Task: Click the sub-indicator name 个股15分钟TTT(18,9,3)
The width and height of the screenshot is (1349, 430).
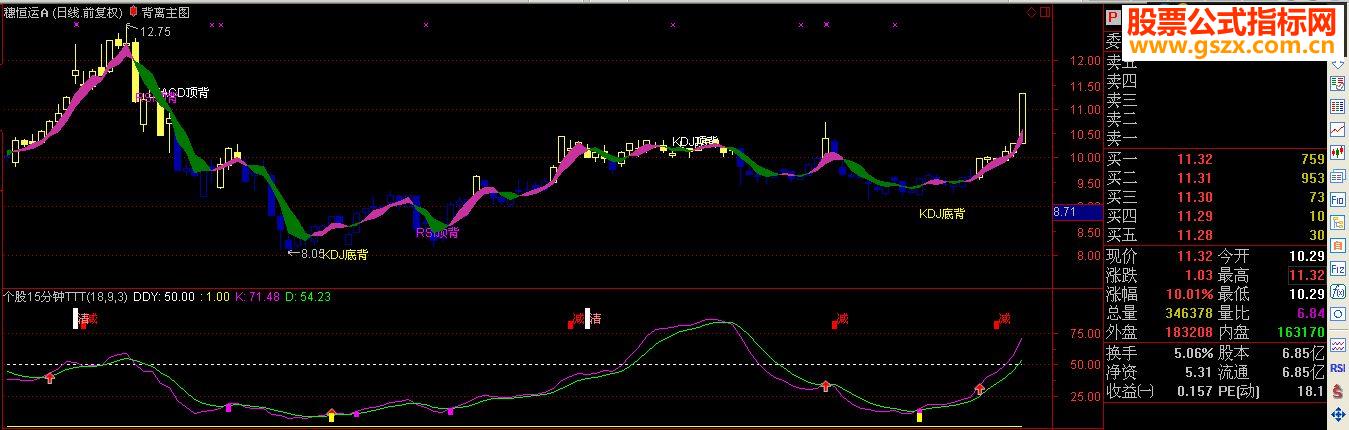Action: [x=65, y=296]
